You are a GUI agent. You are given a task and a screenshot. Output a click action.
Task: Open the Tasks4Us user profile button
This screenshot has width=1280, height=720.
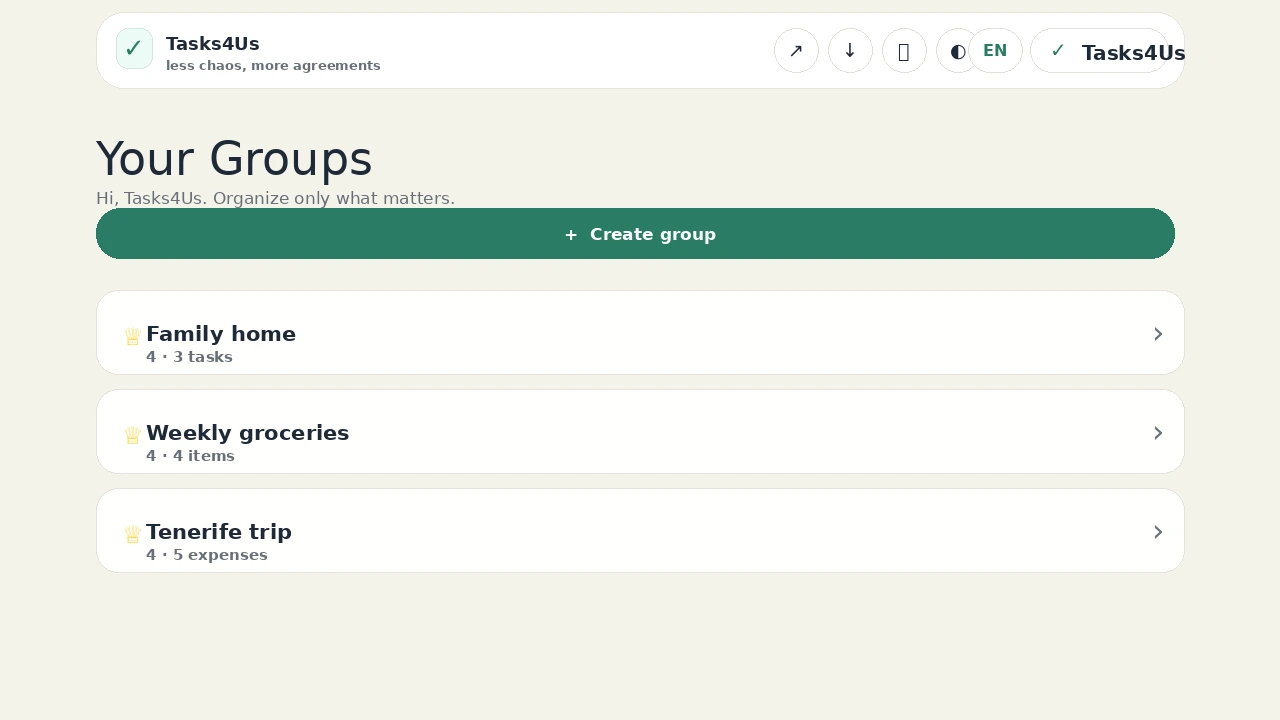(1100, 51)
